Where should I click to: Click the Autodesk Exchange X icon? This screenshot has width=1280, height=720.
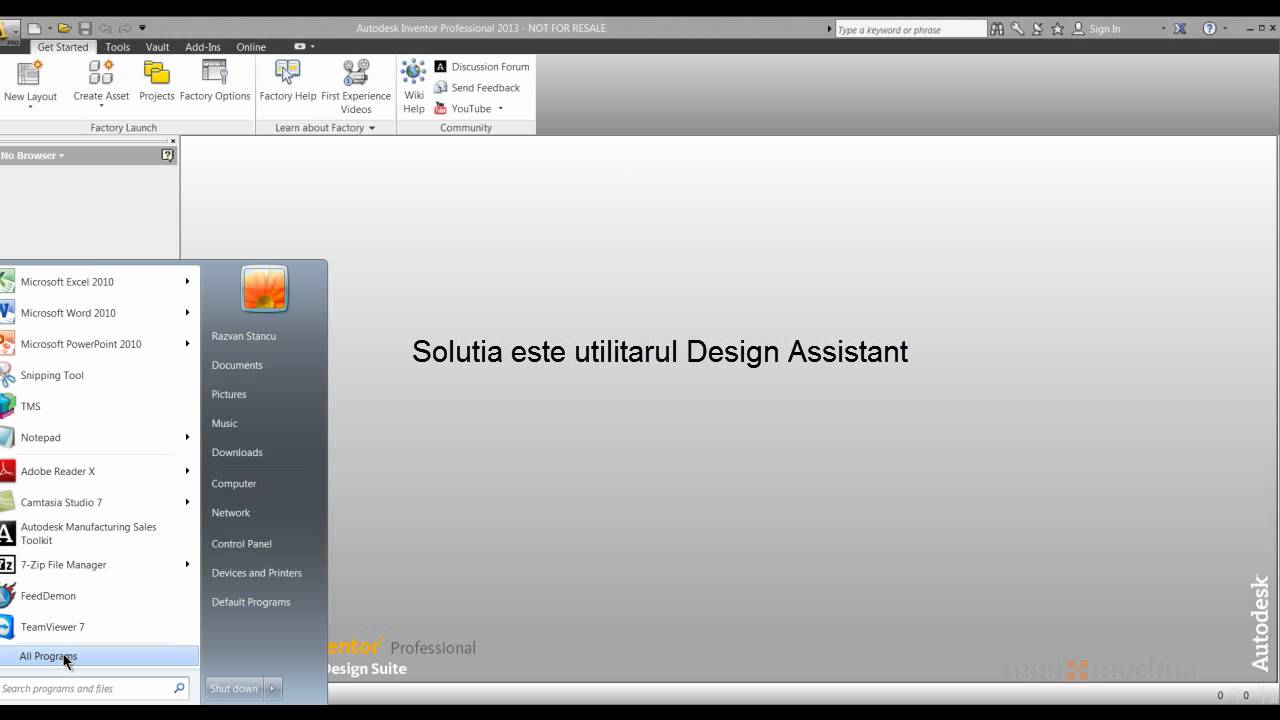point(1180,29)
